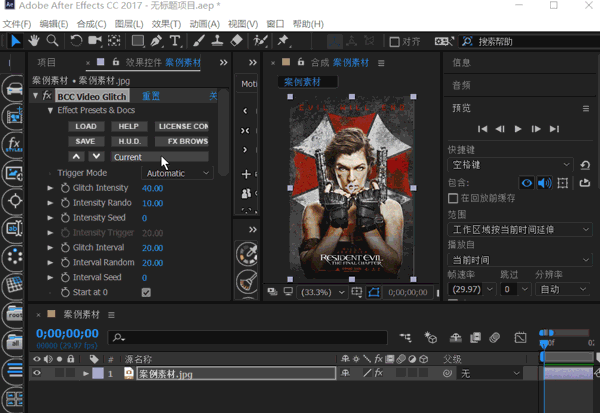Toggle mask and shape path visibility icon

coord(374,292)
